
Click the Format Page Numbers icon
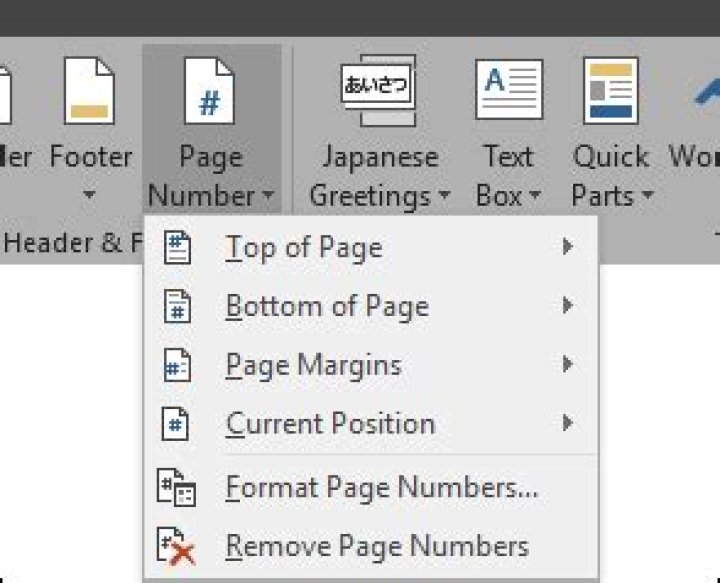click(176, 487)
